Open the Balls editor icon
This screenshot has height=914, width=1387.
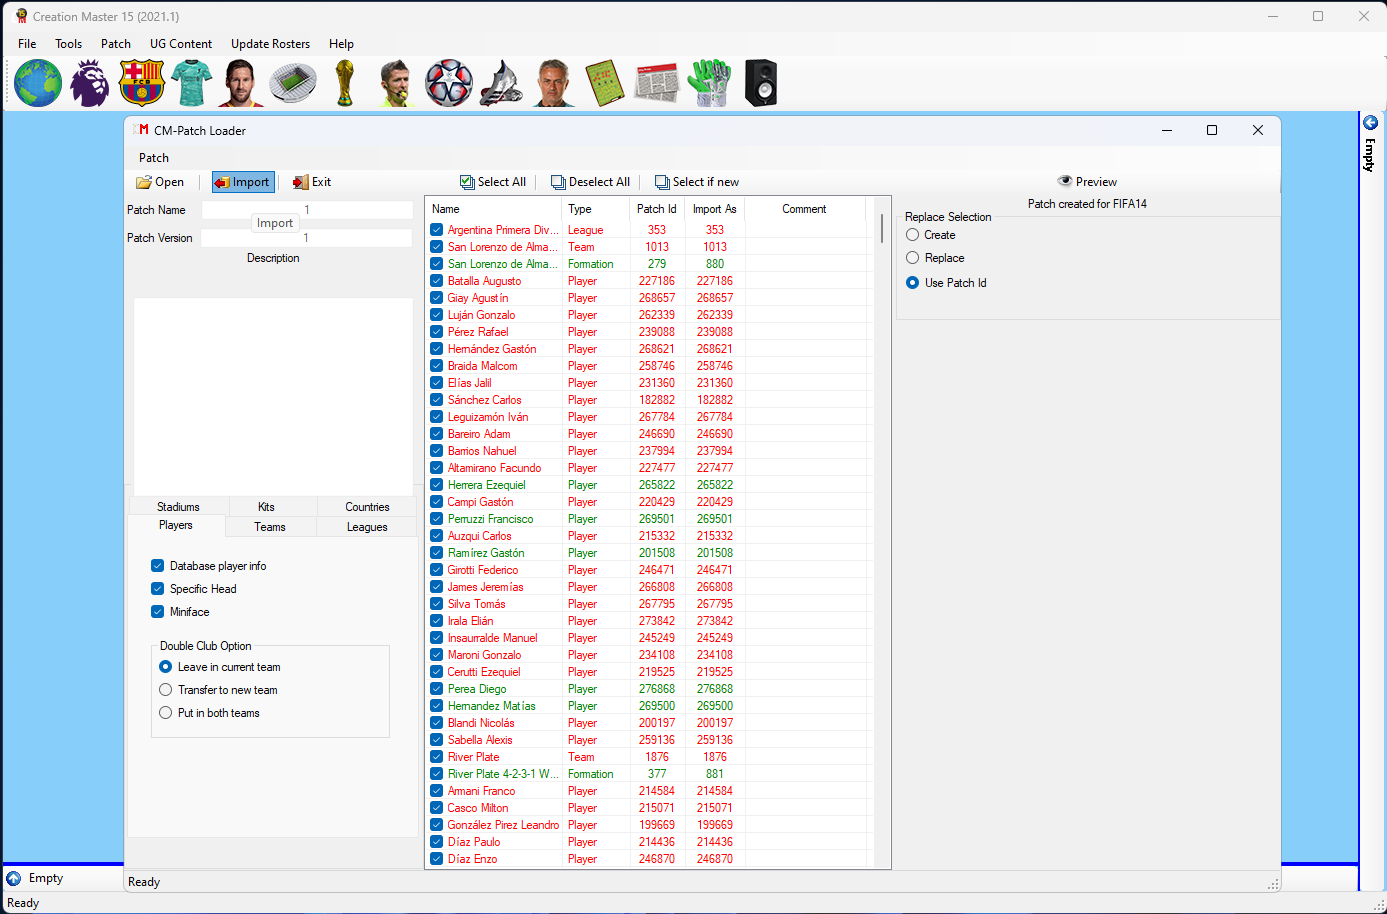[448, 83]
